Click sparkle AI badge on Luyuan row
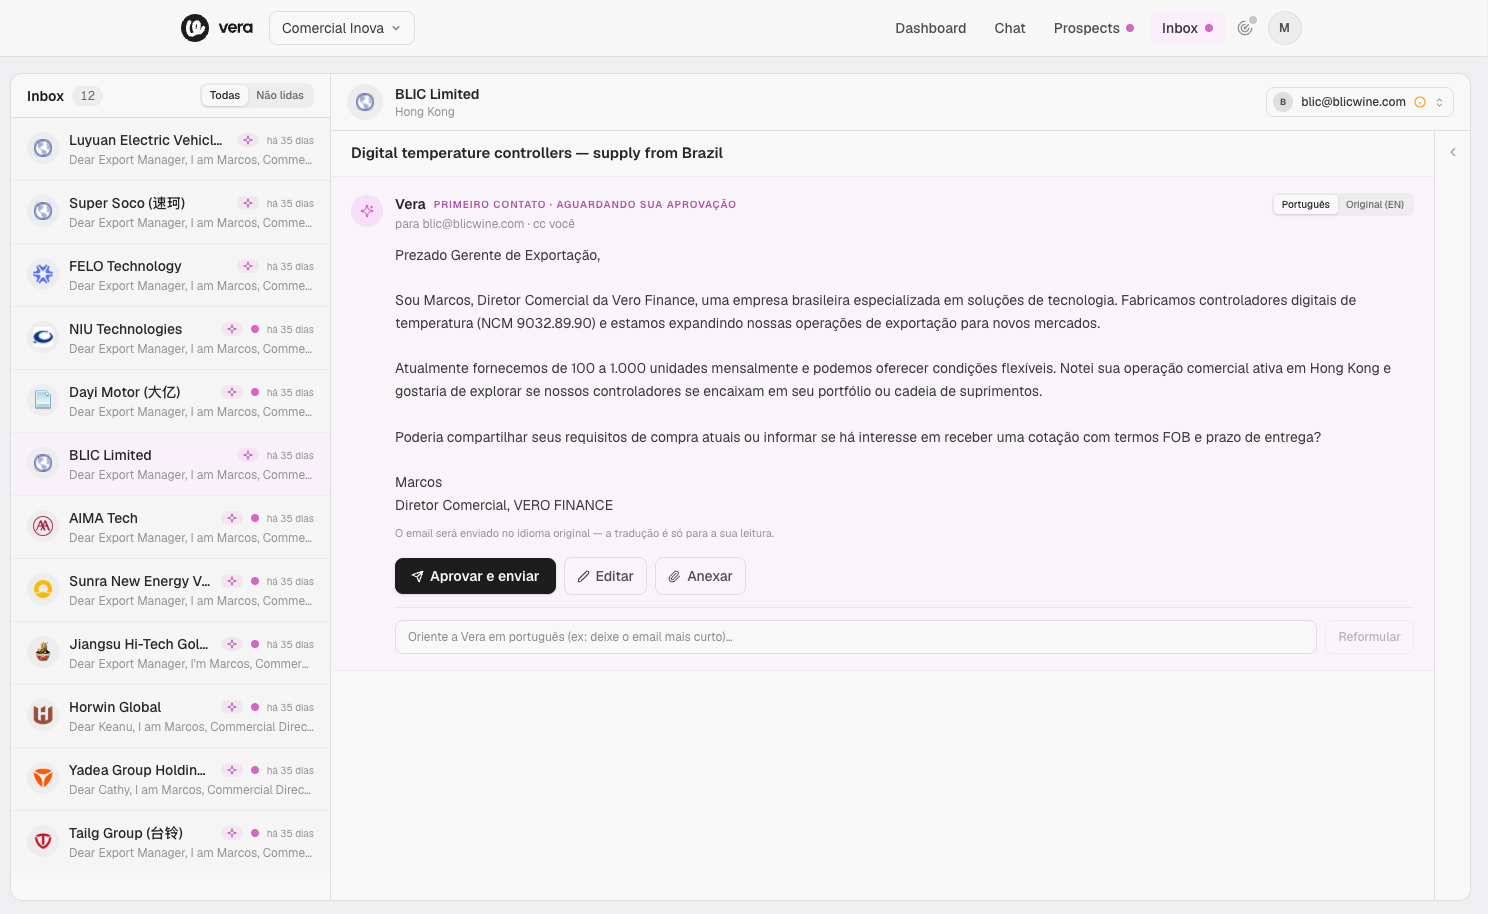Image resolution: width=1488 pixels, height=914 pixels. pyautogui.click(x=248, y=140)
